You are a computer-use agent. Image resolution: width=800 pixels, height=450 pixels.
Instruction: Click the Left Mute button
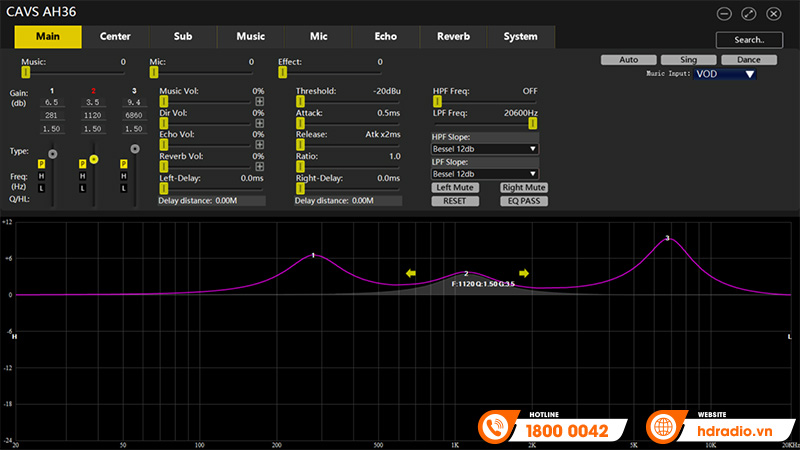(x=455, y=187)
